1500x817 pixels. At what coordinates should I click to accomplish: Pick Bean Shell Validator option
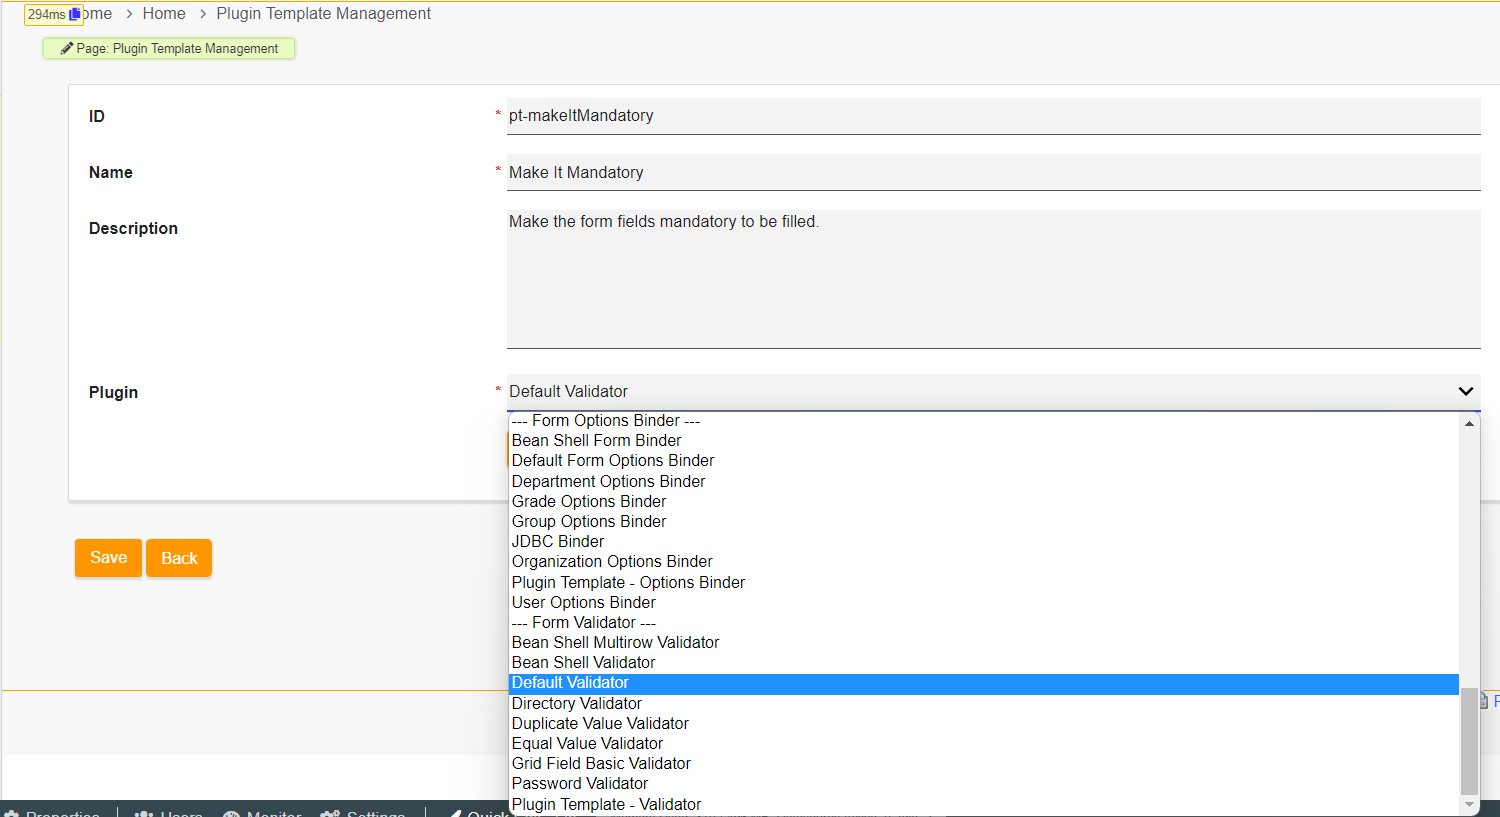pos(984,663)
